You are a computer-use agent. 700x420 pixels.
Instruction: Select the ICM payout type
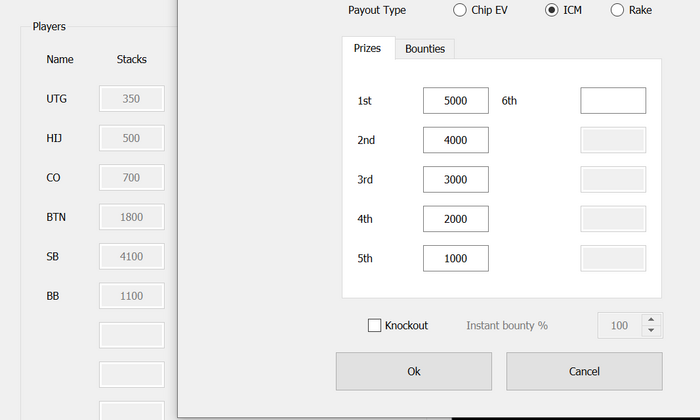pyautogui.click(x=552, y=10)
